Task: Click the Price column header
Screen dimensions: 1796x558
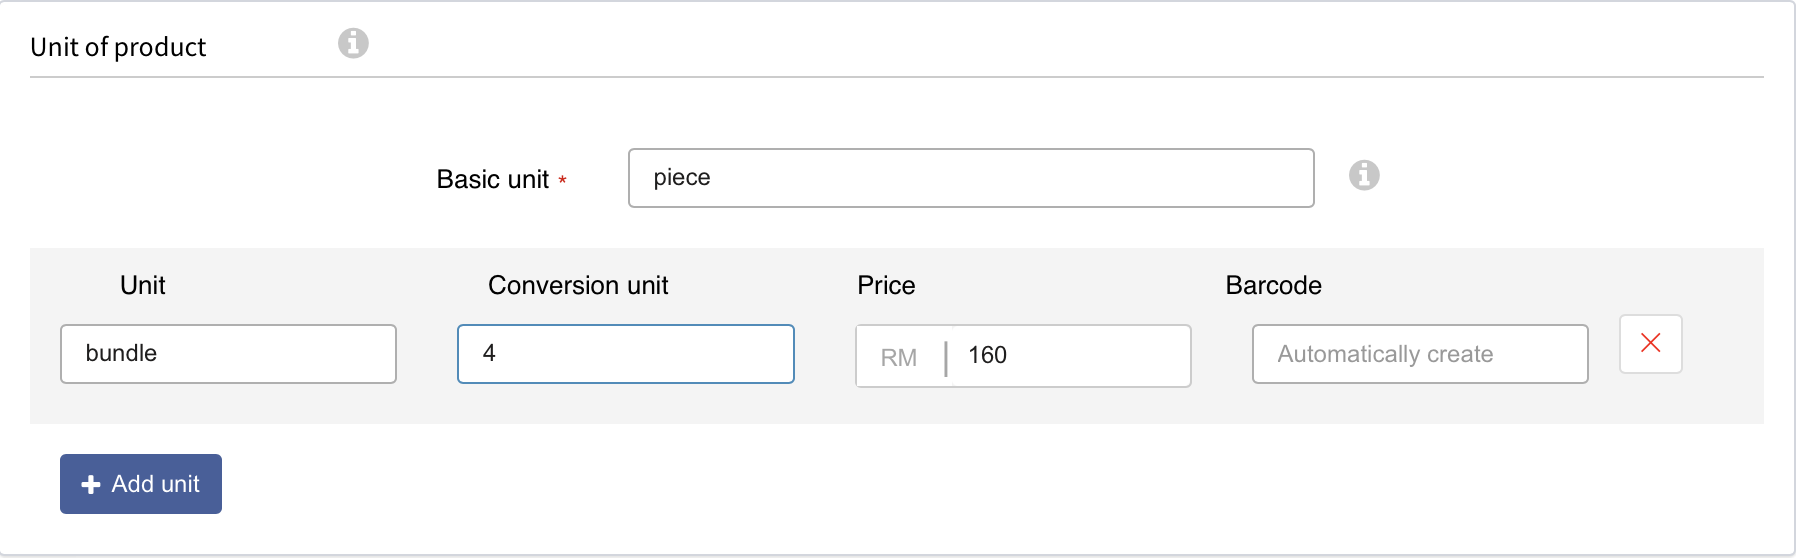Action: 886,286
